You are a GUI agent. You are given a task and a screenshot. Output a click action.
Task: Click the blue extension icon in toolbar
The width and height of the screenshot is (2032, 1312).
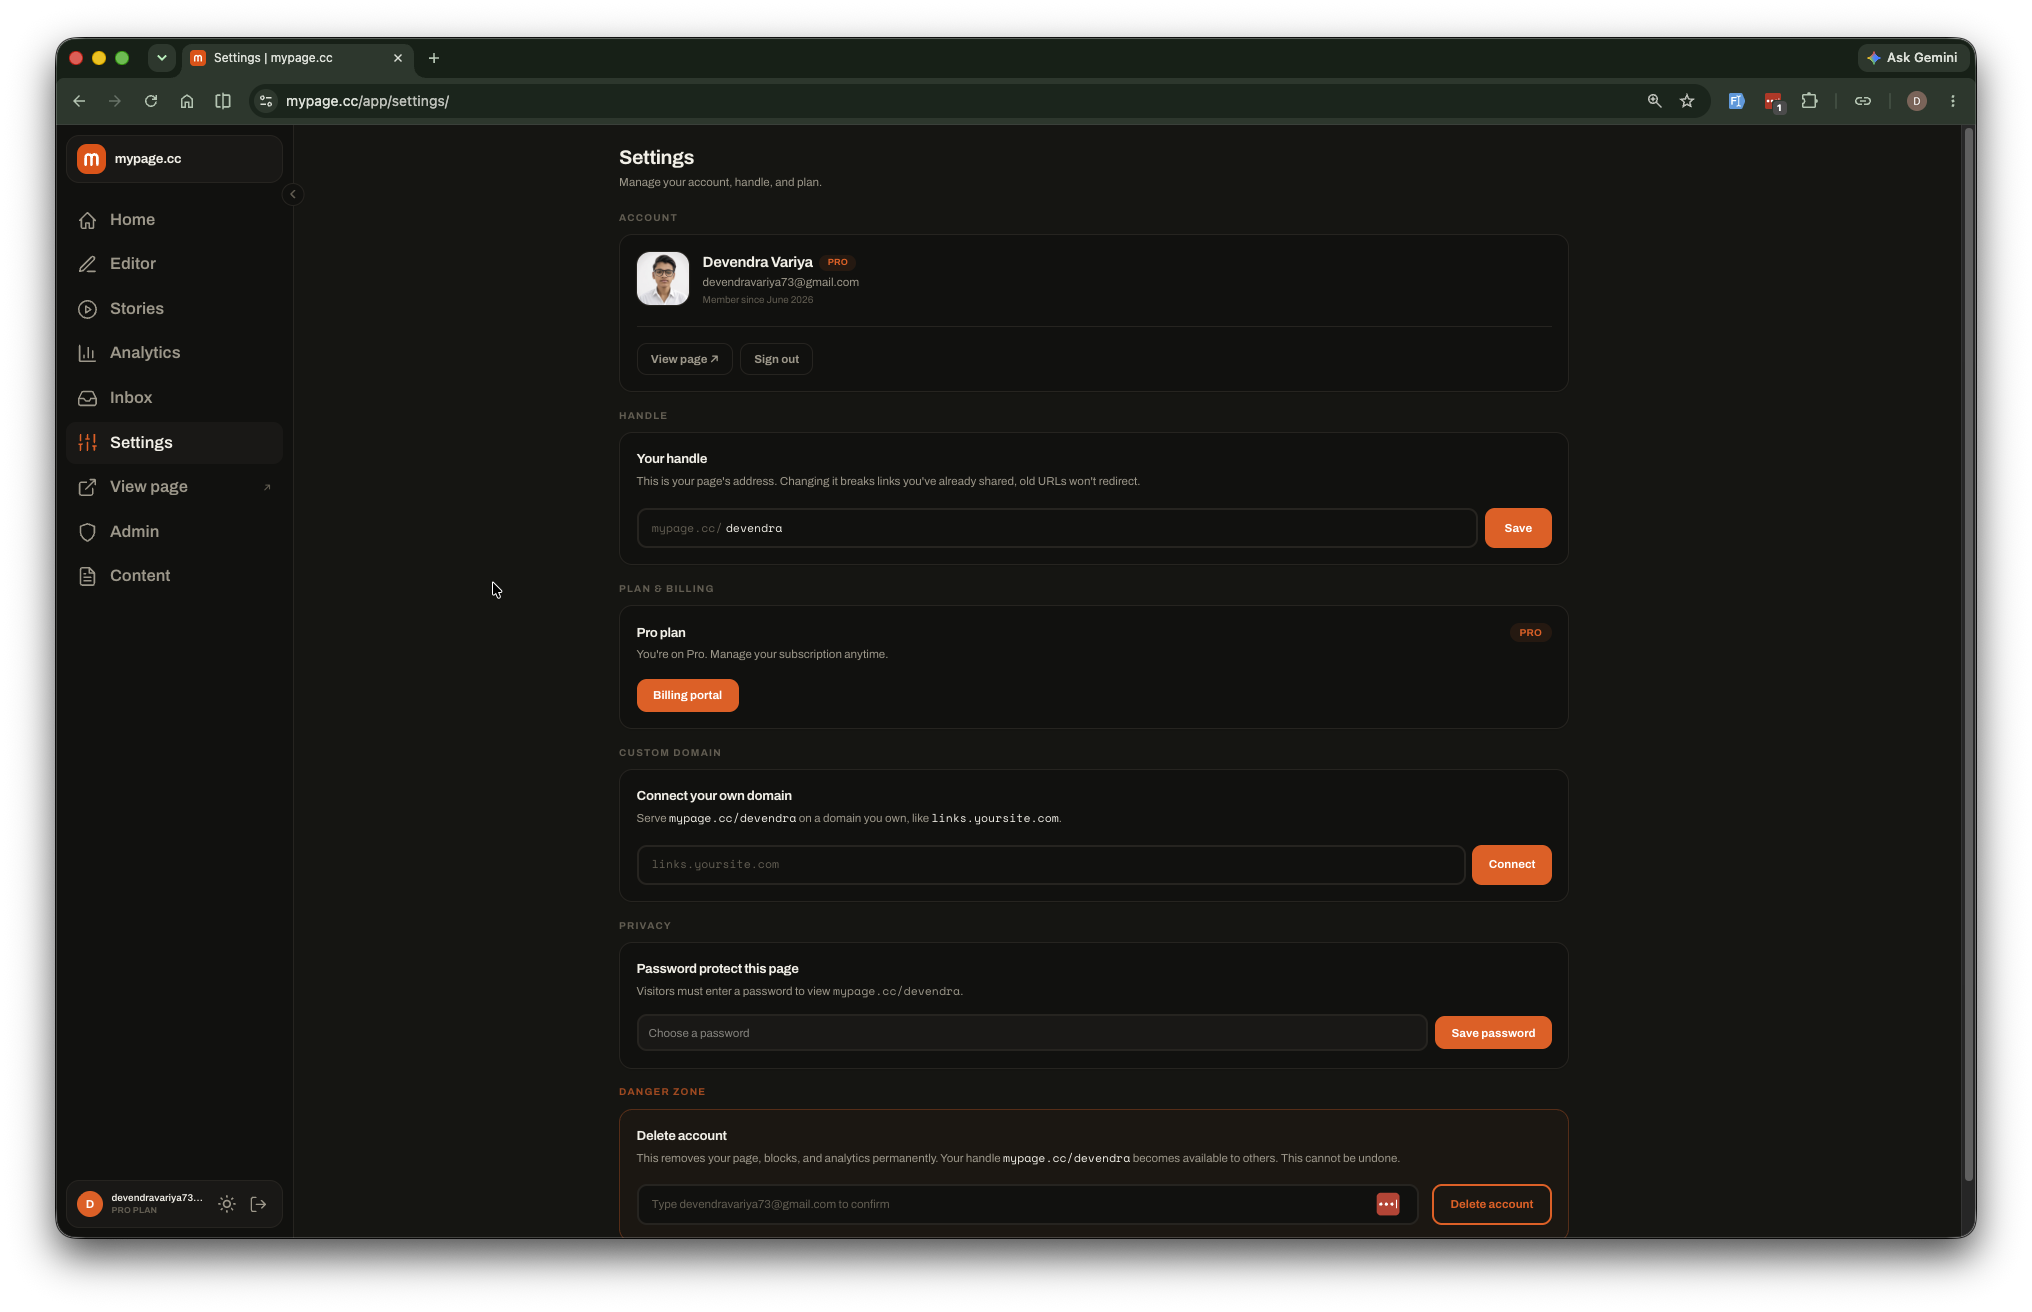pos(1736,101)
